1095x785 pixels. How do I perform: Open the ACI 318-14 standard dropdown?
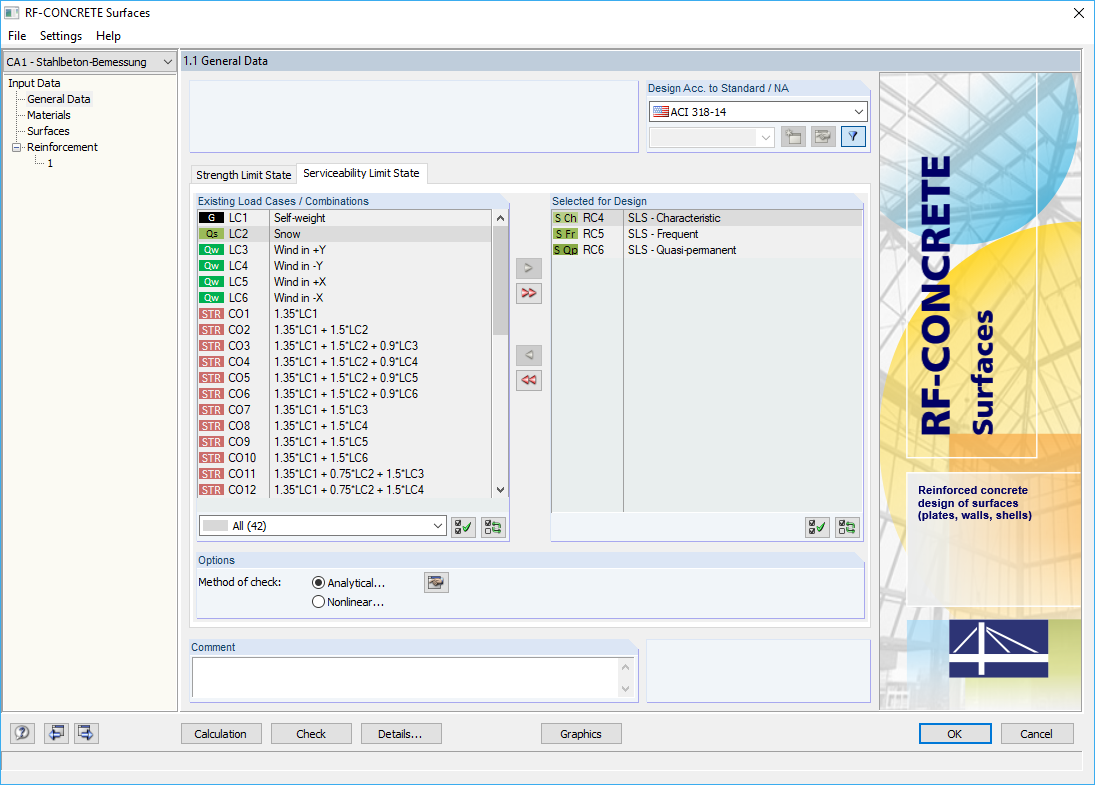coord(758,112)
